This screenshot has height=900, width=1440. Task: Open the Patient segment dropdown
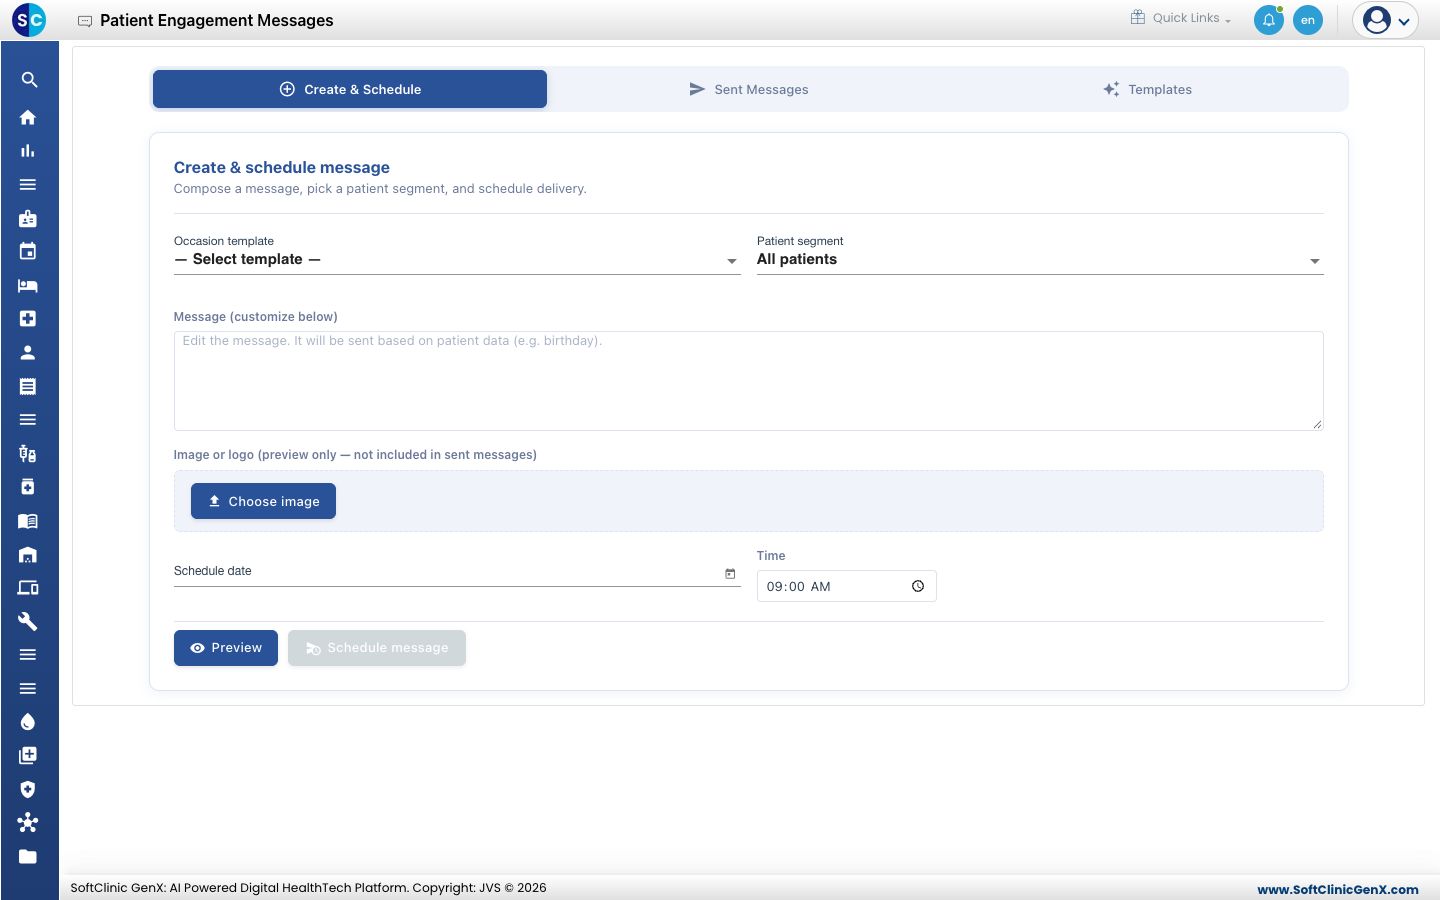1040,260
